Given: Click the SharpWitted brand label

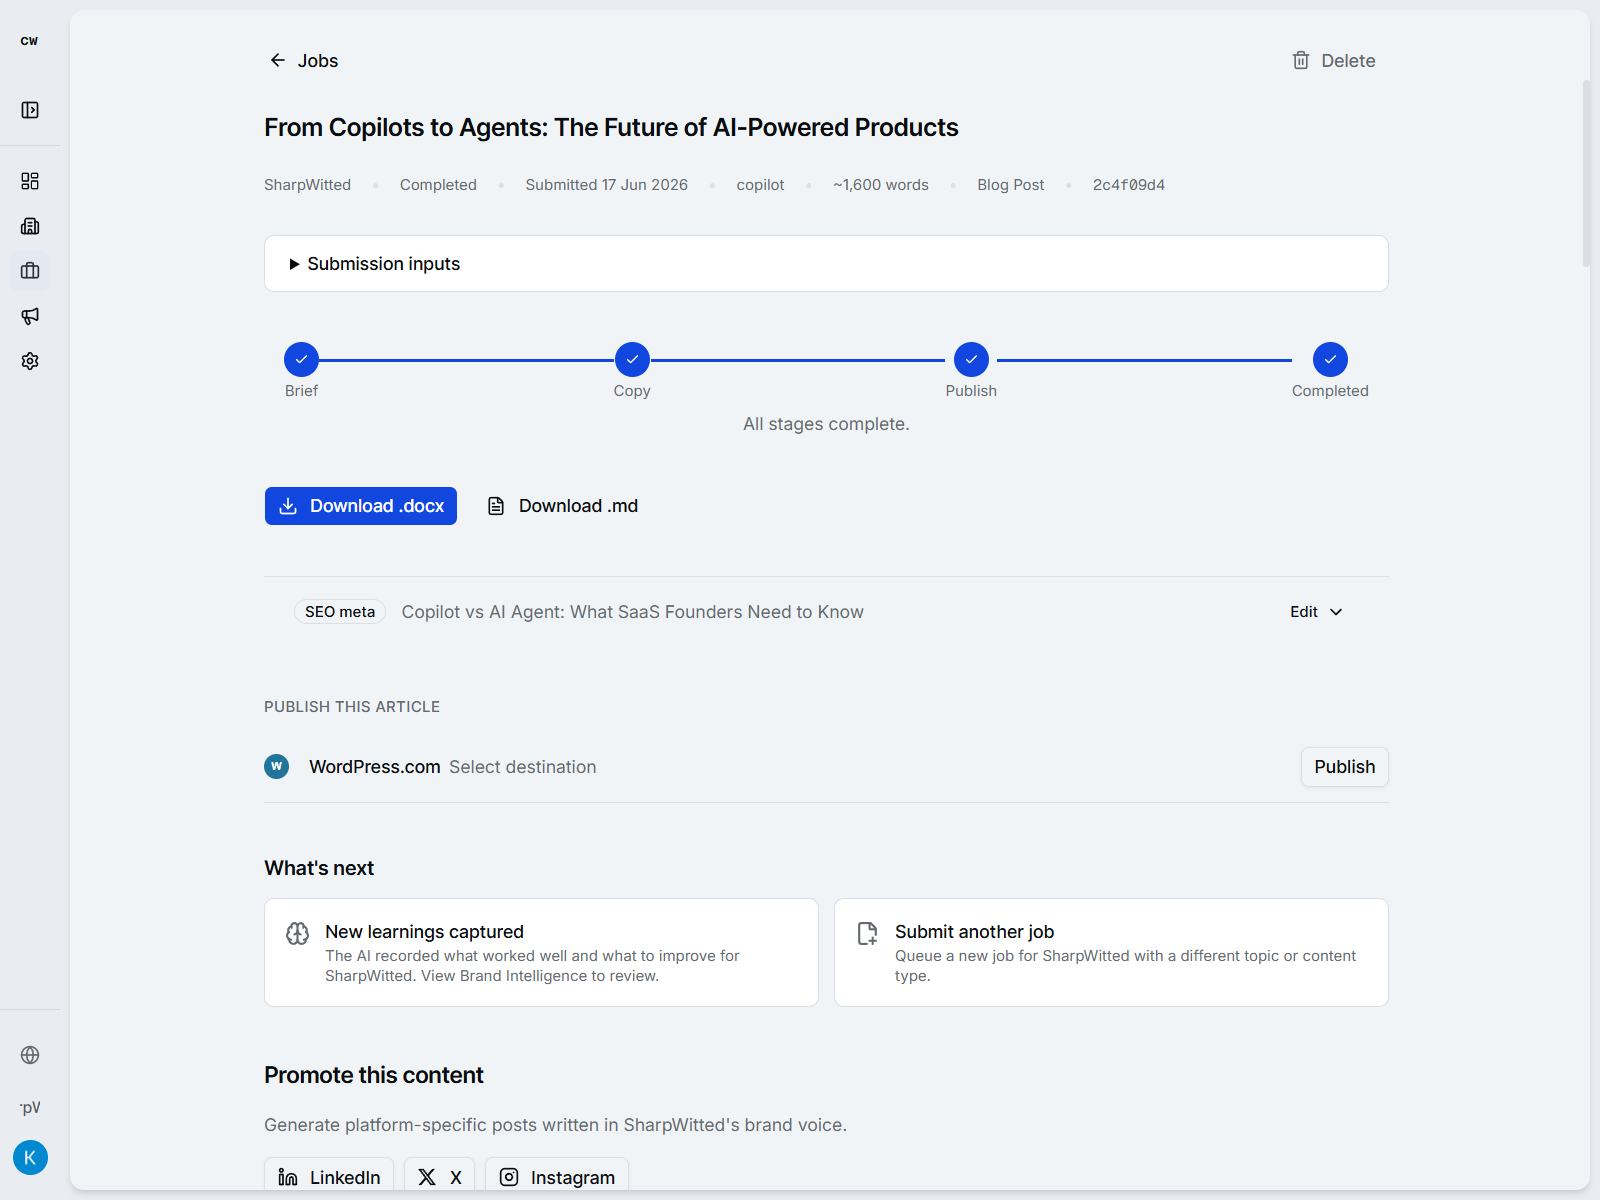Looking at the screenshot, I should pyautogui.click(x=307, y=185).
